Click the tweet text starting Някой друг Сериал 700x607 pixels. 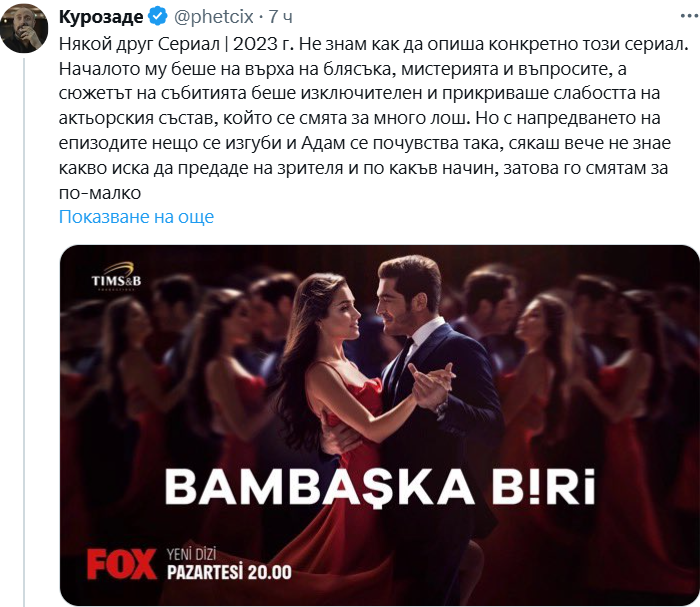[x=374, y=118]
